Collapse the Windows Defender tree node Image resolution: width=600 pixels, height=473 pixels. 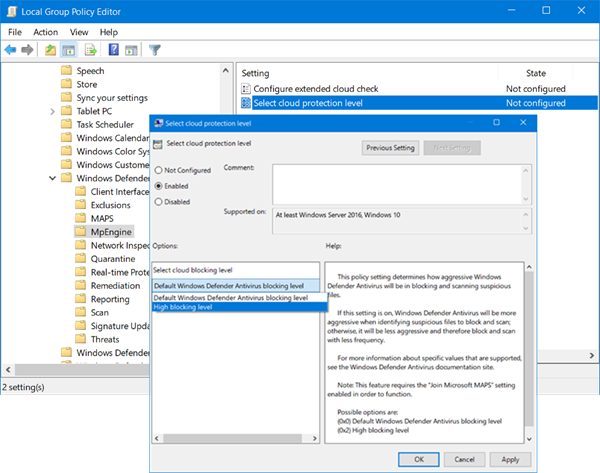click(53, 178)
